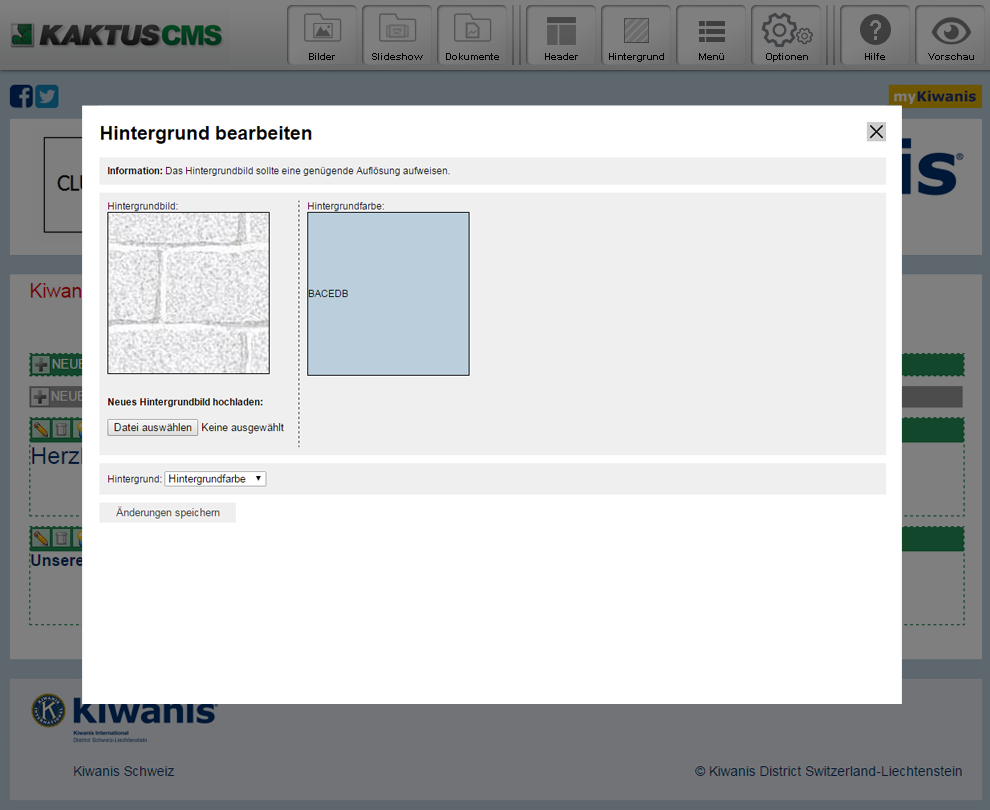Click the Header layout icon
The height and width of the screenshot is (810, 990).
point(561,36)
